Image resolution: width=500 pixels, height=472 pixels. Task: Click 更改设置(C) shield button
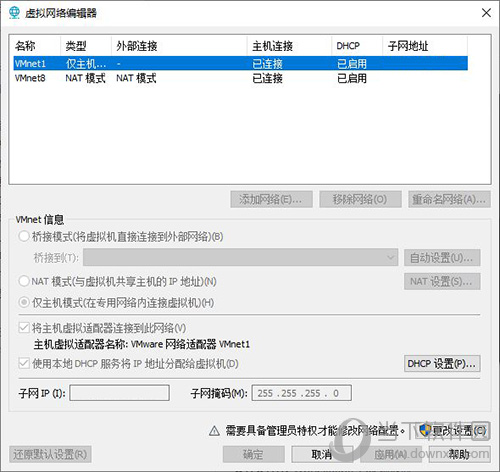point(452,431)
